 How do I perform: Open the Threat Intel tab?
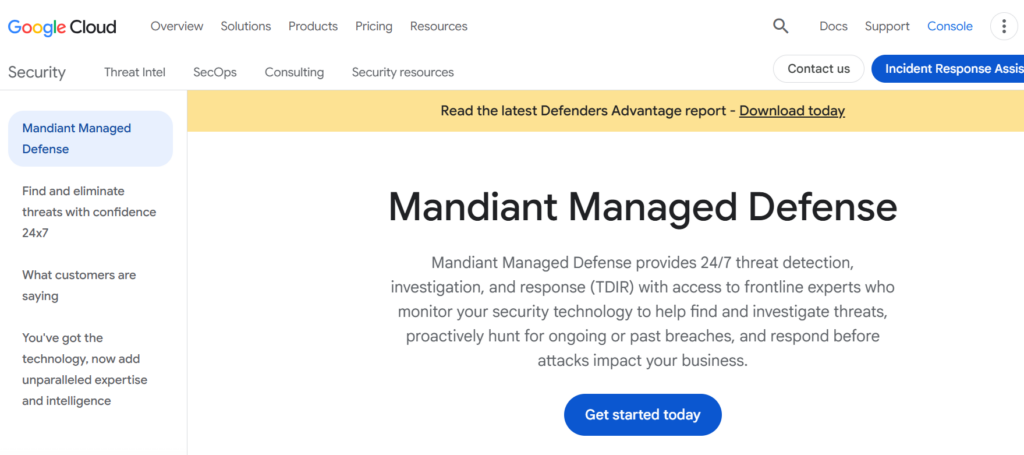135,72
